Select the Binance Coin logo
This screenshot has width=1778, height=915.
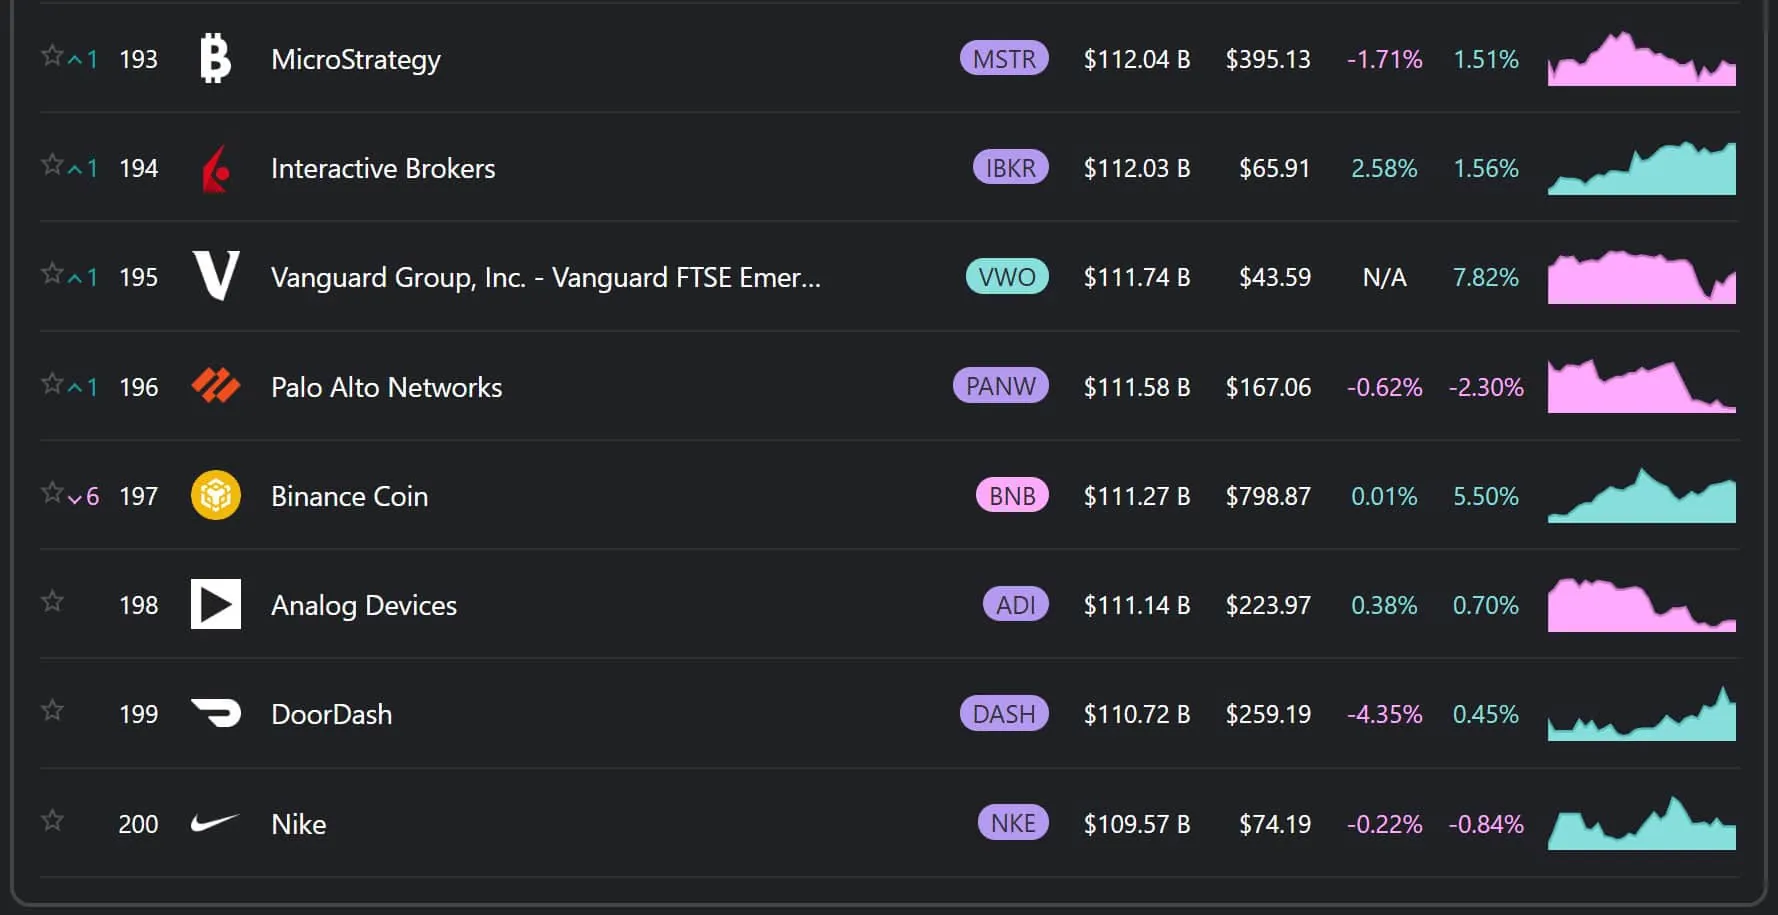click(x=215, y=495)
